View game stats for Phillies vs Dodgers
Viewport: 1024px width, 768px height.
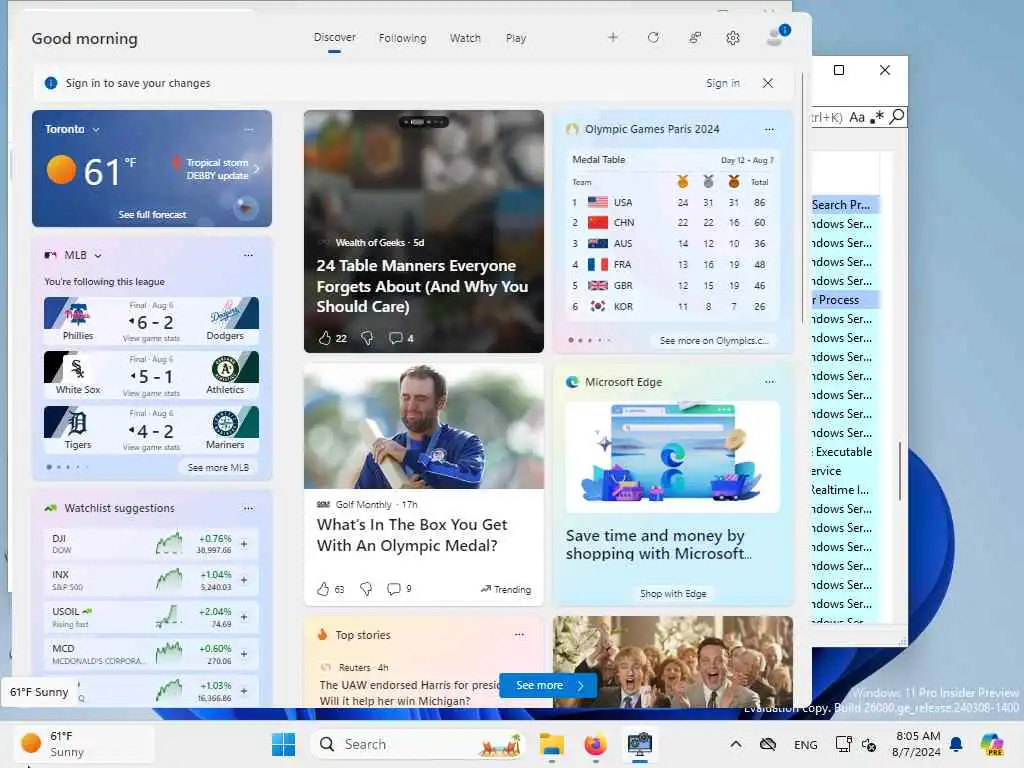click(151, 338)
